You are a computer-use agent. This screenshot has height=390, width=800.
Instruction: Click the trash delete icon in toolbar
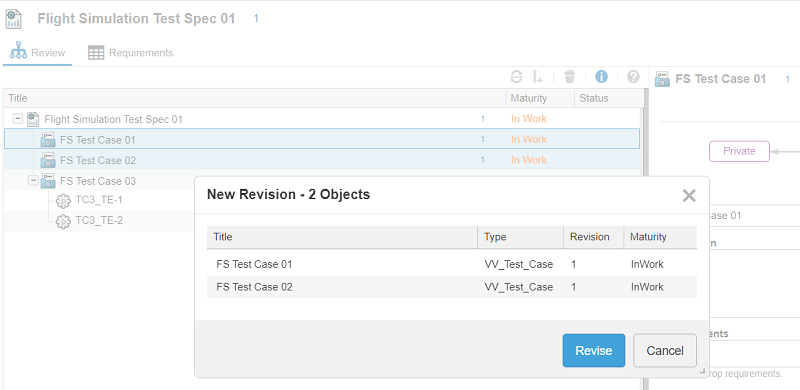point(570,77)
